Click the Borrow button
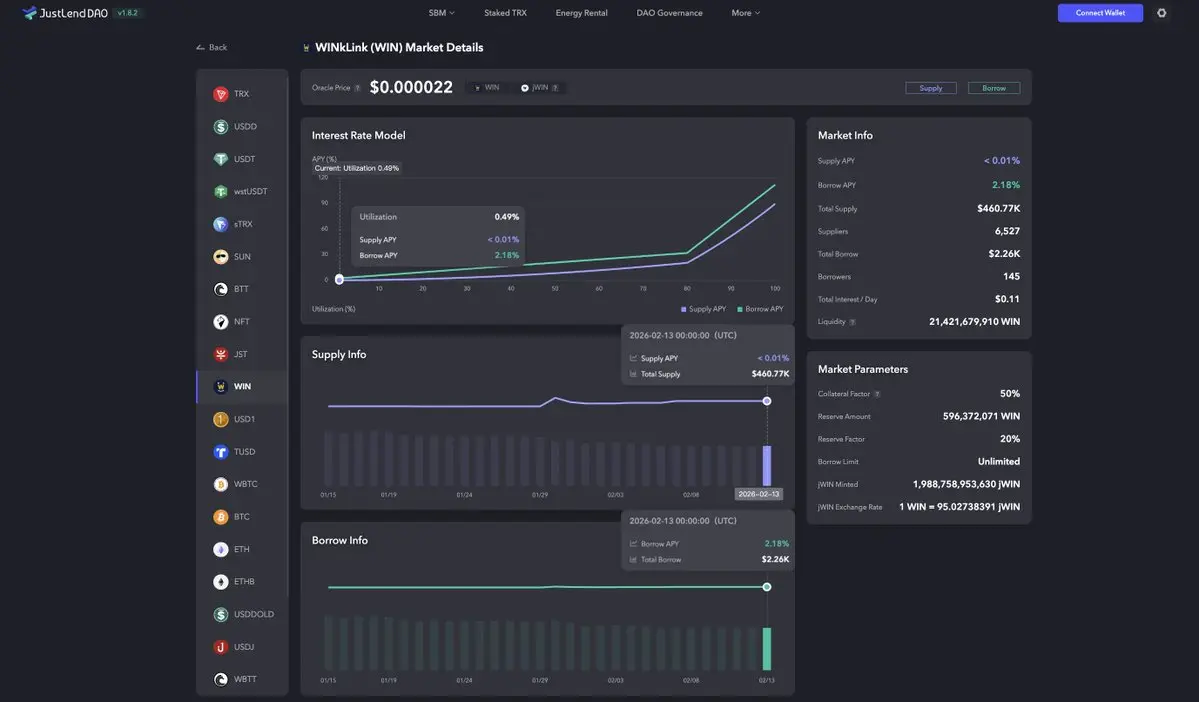 994,88
